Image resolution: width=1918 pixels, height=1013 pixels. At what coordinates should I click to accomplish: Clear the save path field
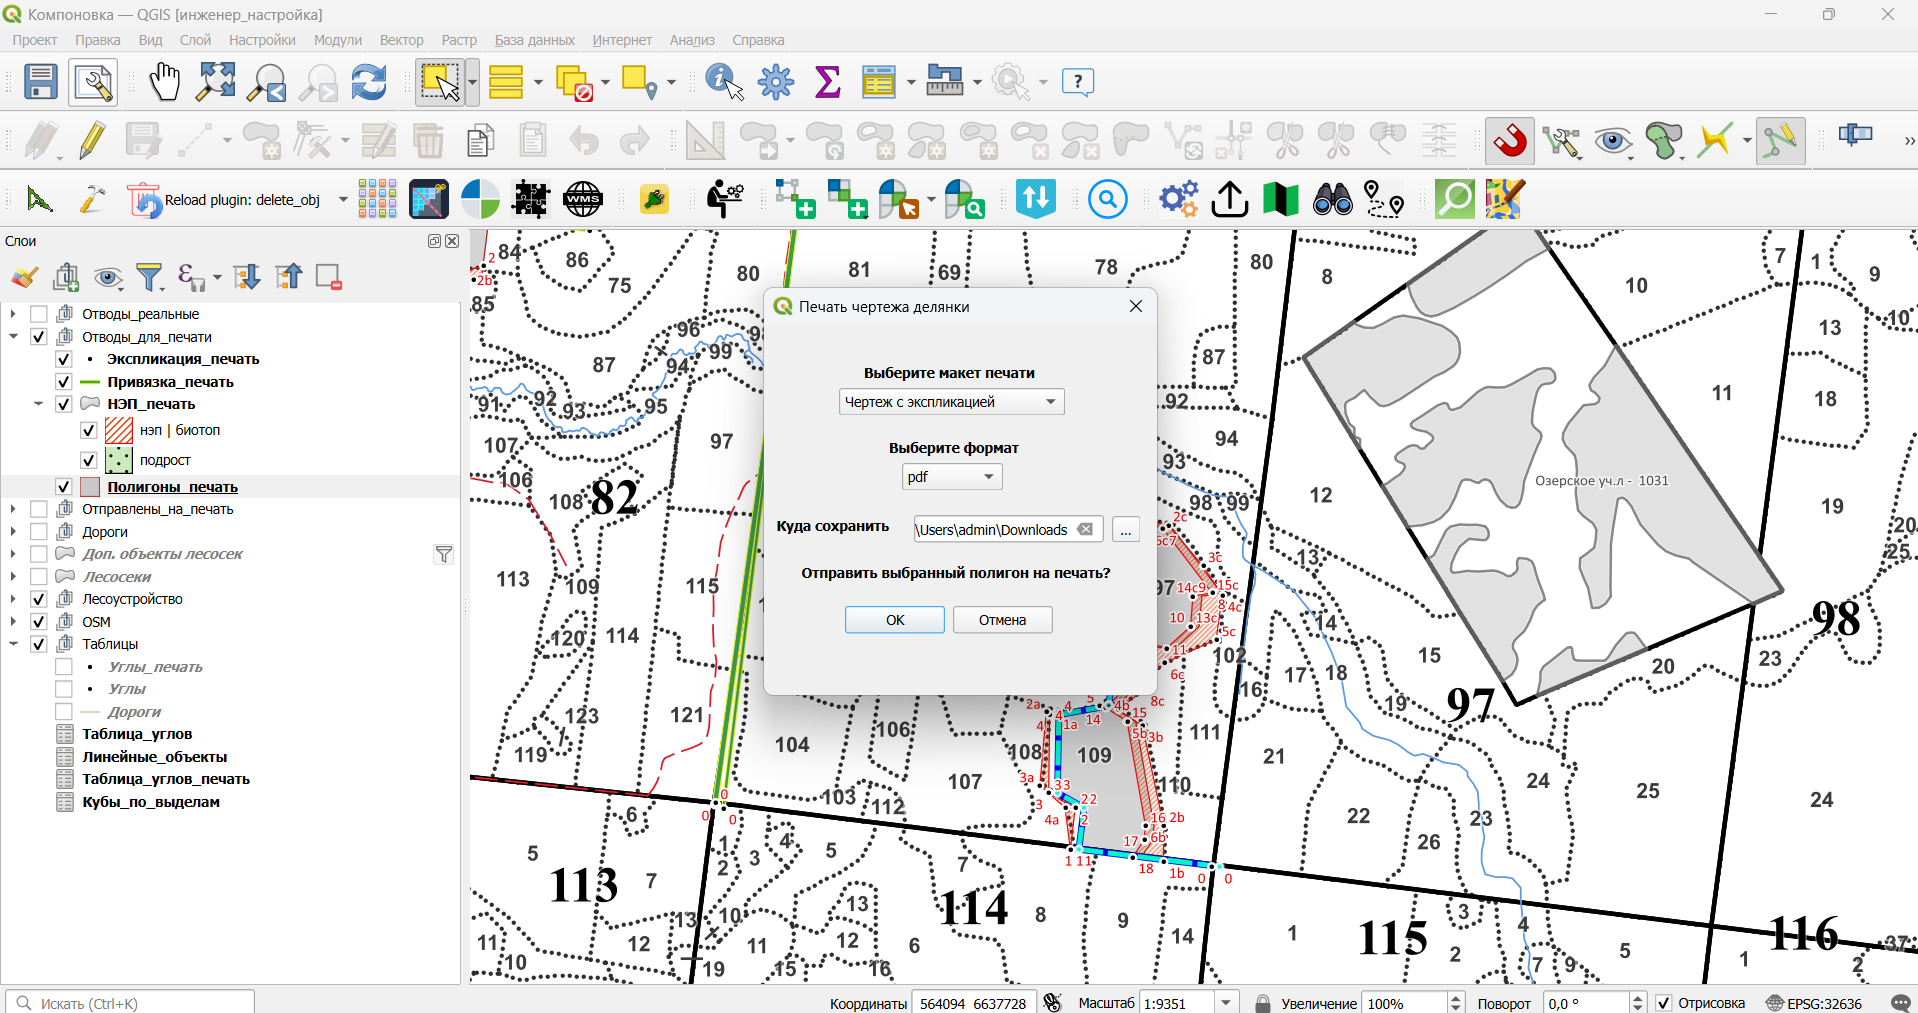click(1085, 530)
